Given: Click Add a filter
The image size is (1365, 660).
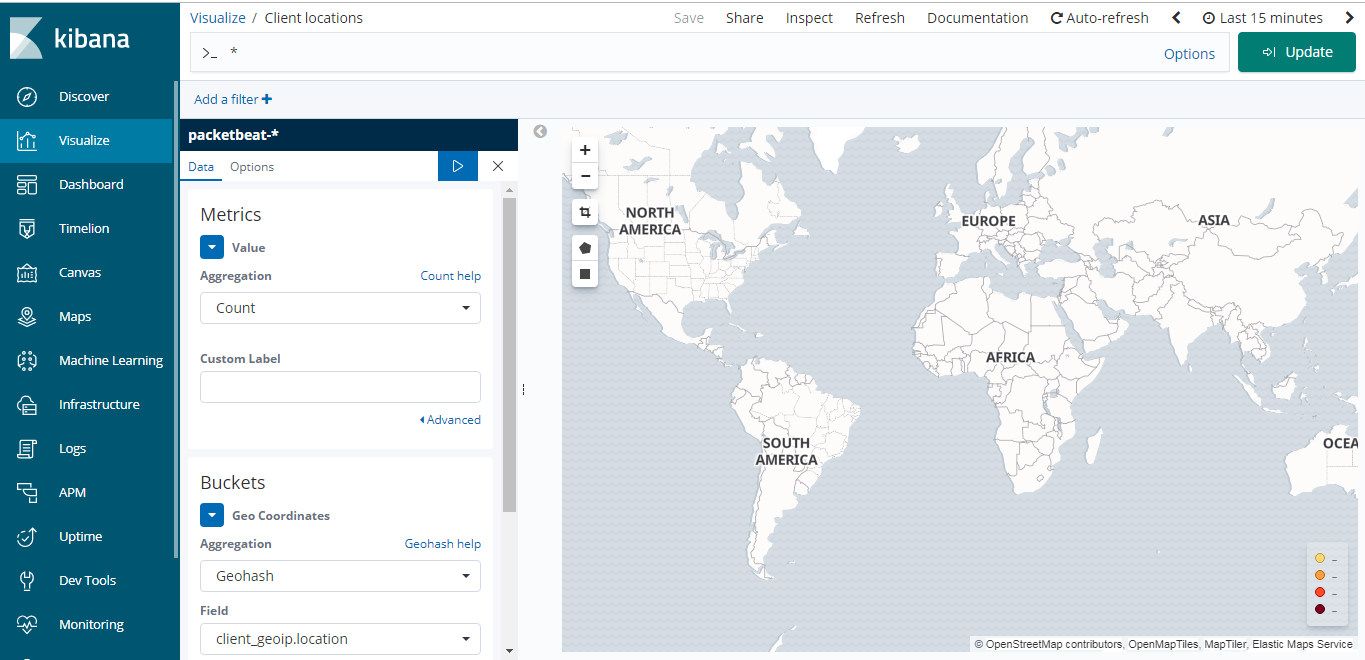Looking at the screenshot, I should pos(233,99).
